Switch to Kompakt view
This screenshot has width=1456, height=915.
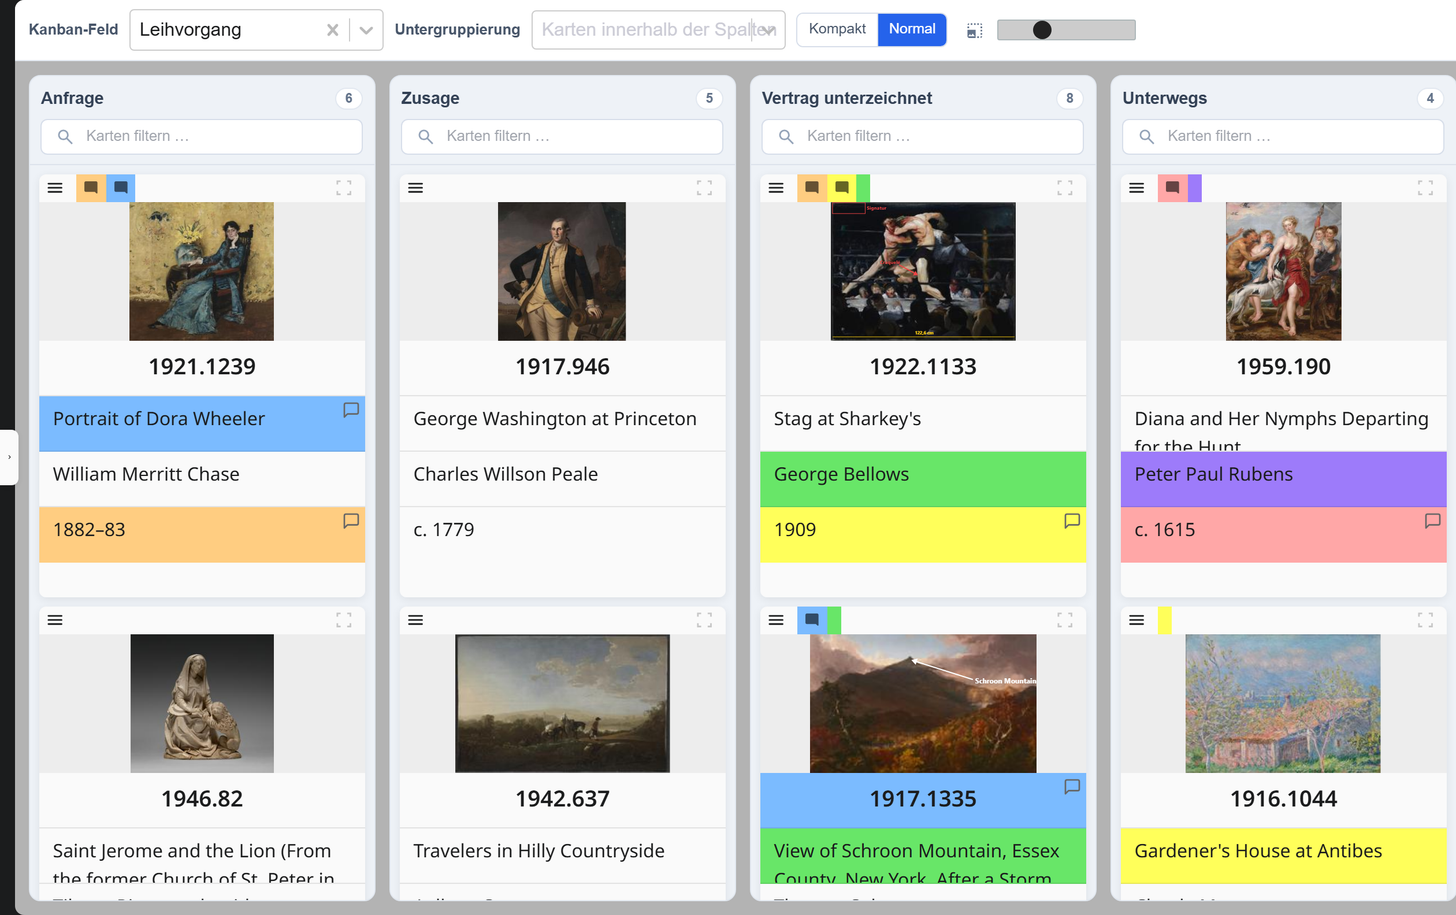pos(837,29)
